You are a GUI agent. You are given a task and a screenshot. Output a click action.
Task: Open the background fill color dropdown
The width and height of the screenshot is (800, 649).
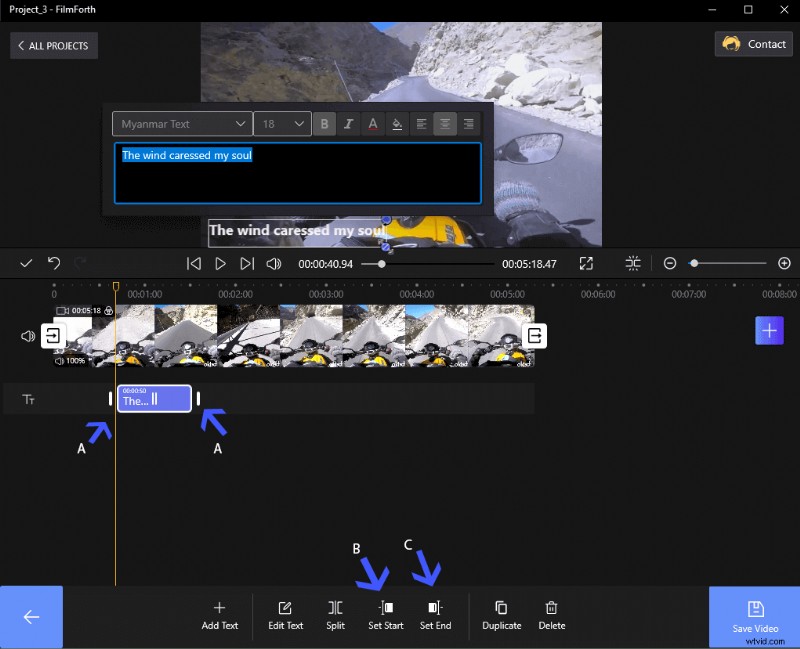tap(396, 123)
